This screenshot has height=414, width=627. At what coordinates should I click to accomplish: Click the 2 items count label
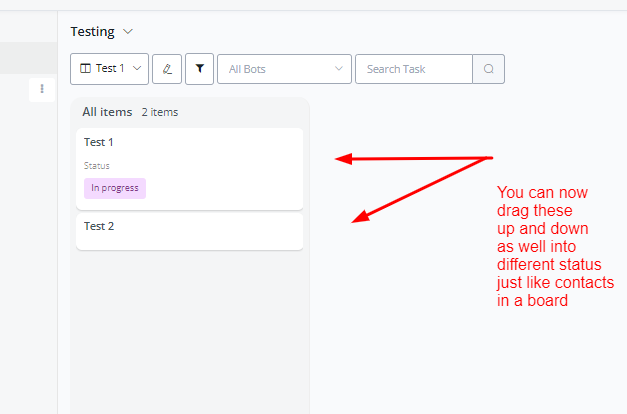click(160, 113)
